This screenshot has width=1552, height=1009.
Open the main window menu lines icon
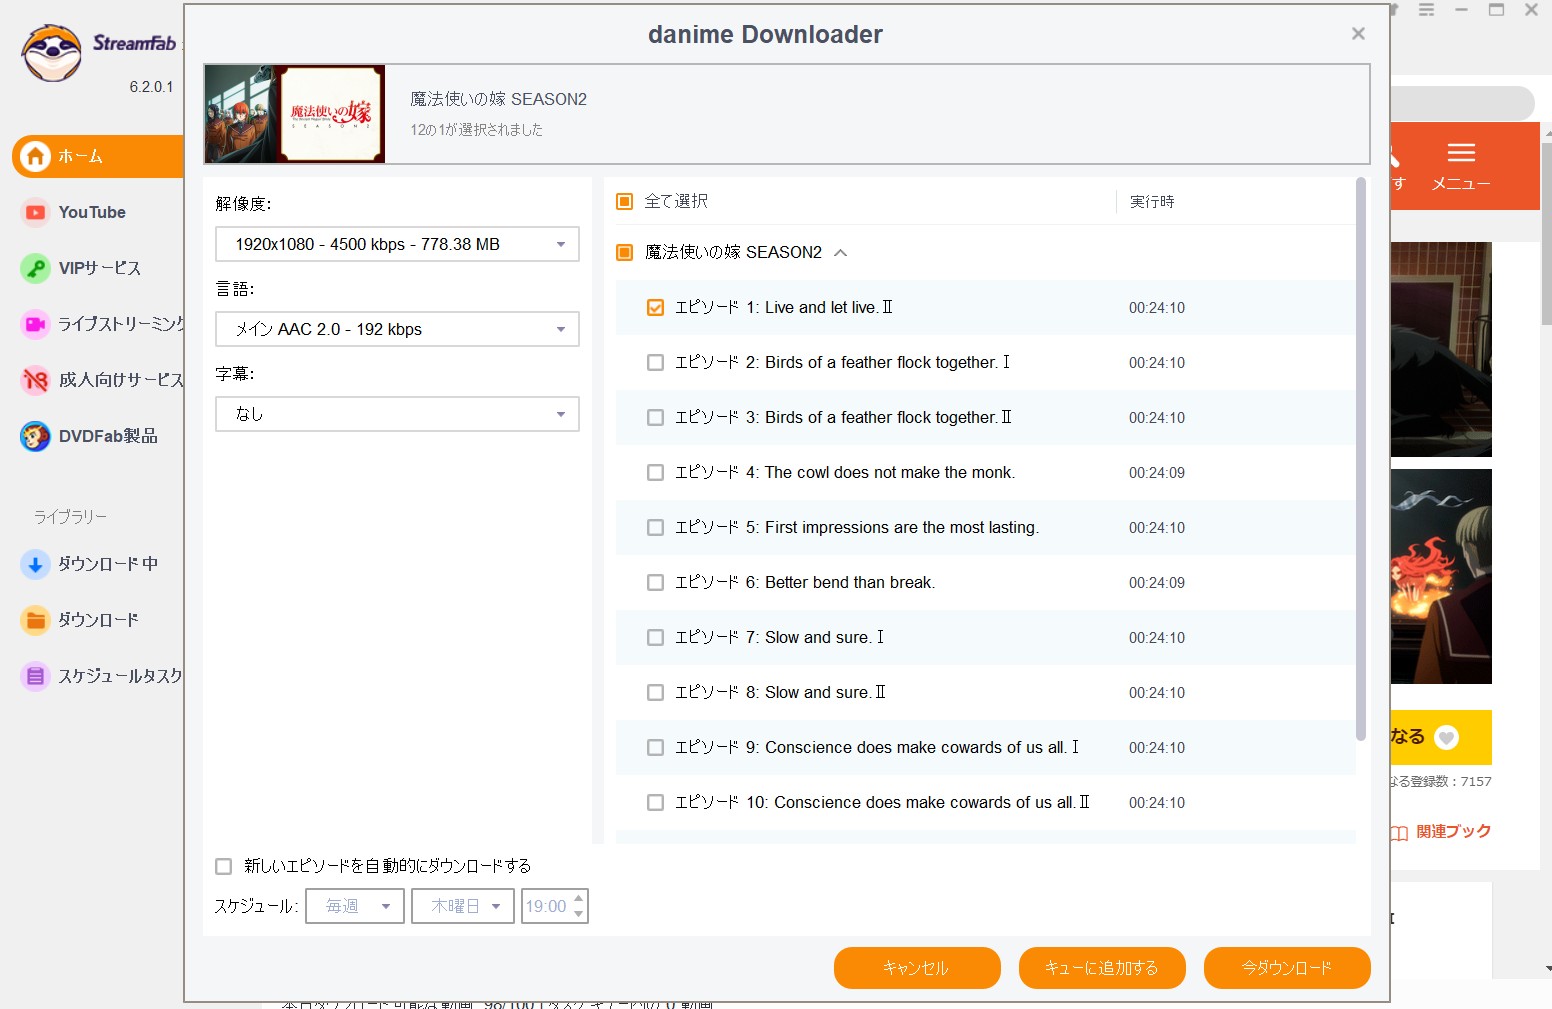pos(1426,10)
